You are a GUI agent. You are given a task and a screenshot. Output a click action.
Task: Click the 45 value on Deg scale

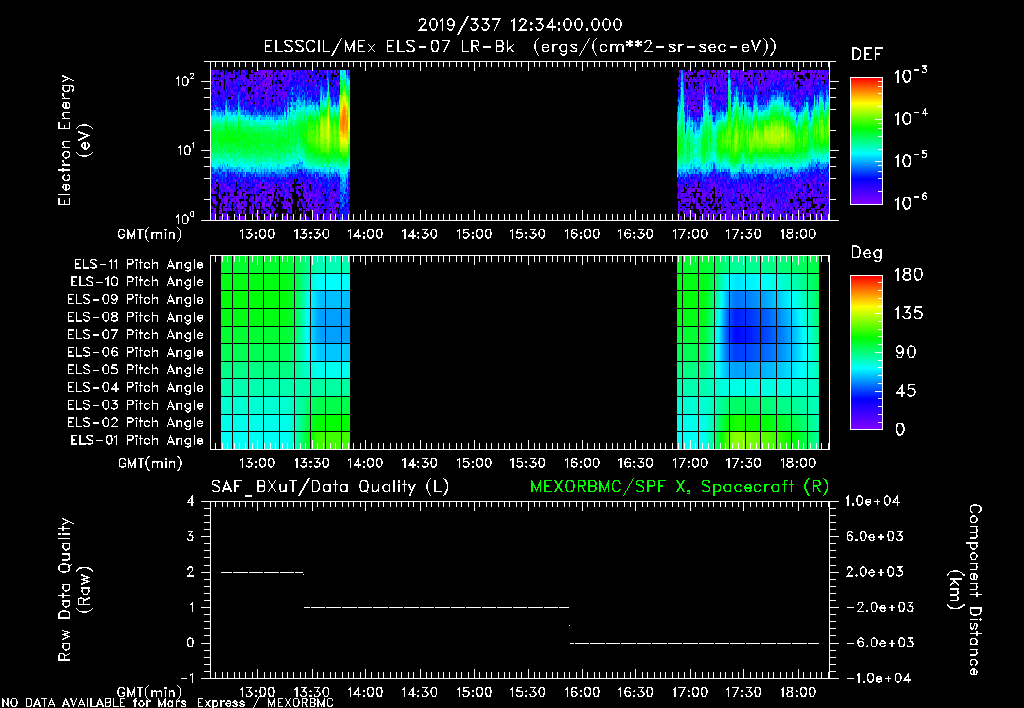coord(905,391)
